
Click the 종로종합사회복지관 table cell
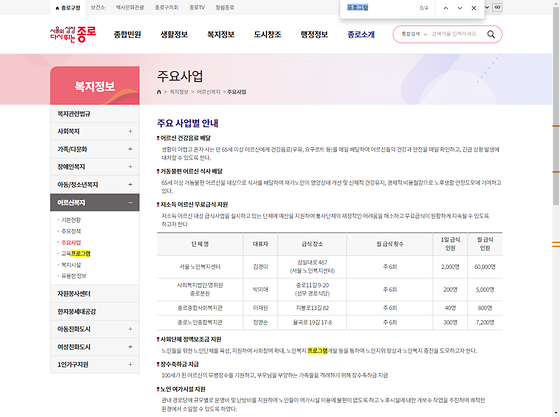(200, 308)
